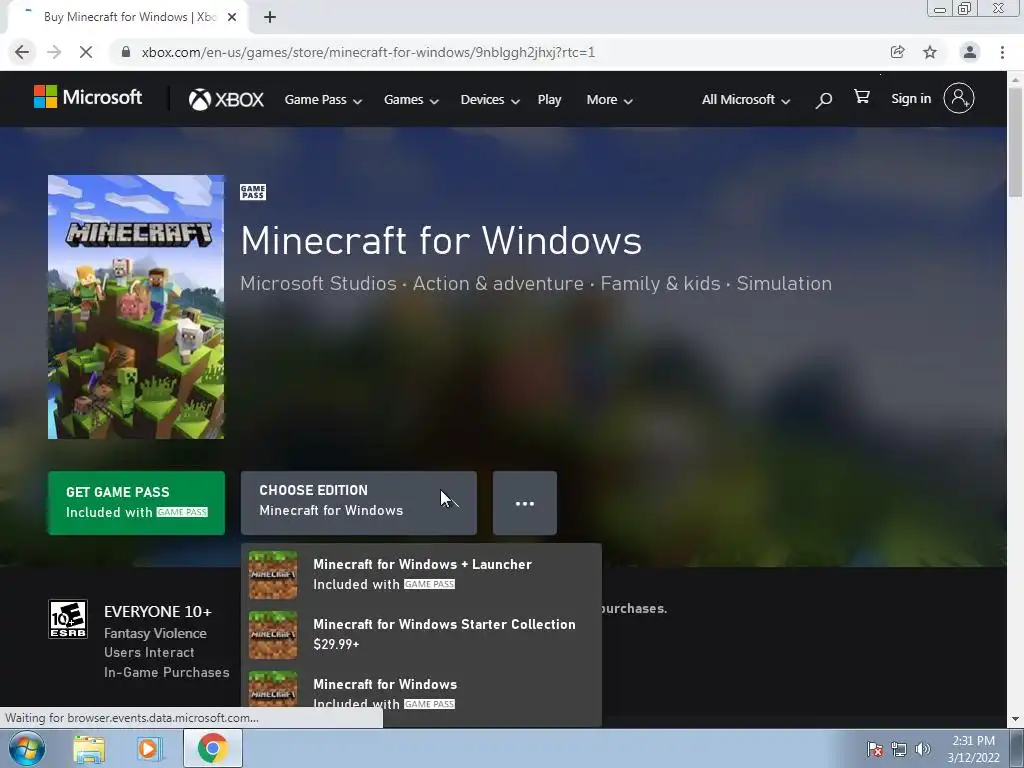This screenshot has width=1024, height=768.
Task: Click the In-Game Purchases text
Action: coord(167,672)
